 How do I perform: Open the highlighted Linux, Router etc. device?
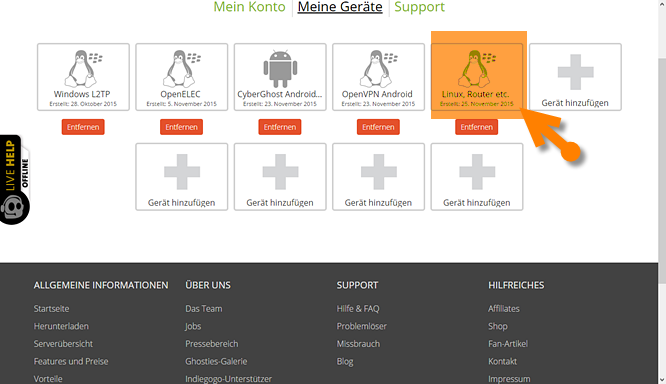[x=477, y=77]
